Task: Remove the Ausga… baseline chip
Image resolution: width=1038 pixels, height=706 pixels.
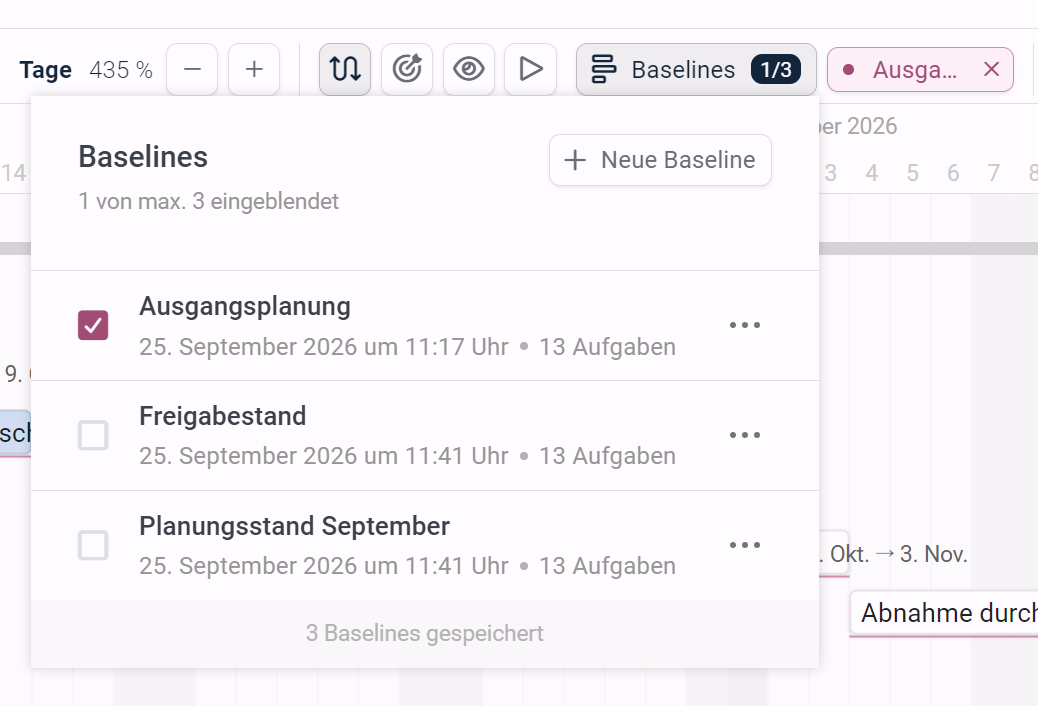Action: point(991,69)
